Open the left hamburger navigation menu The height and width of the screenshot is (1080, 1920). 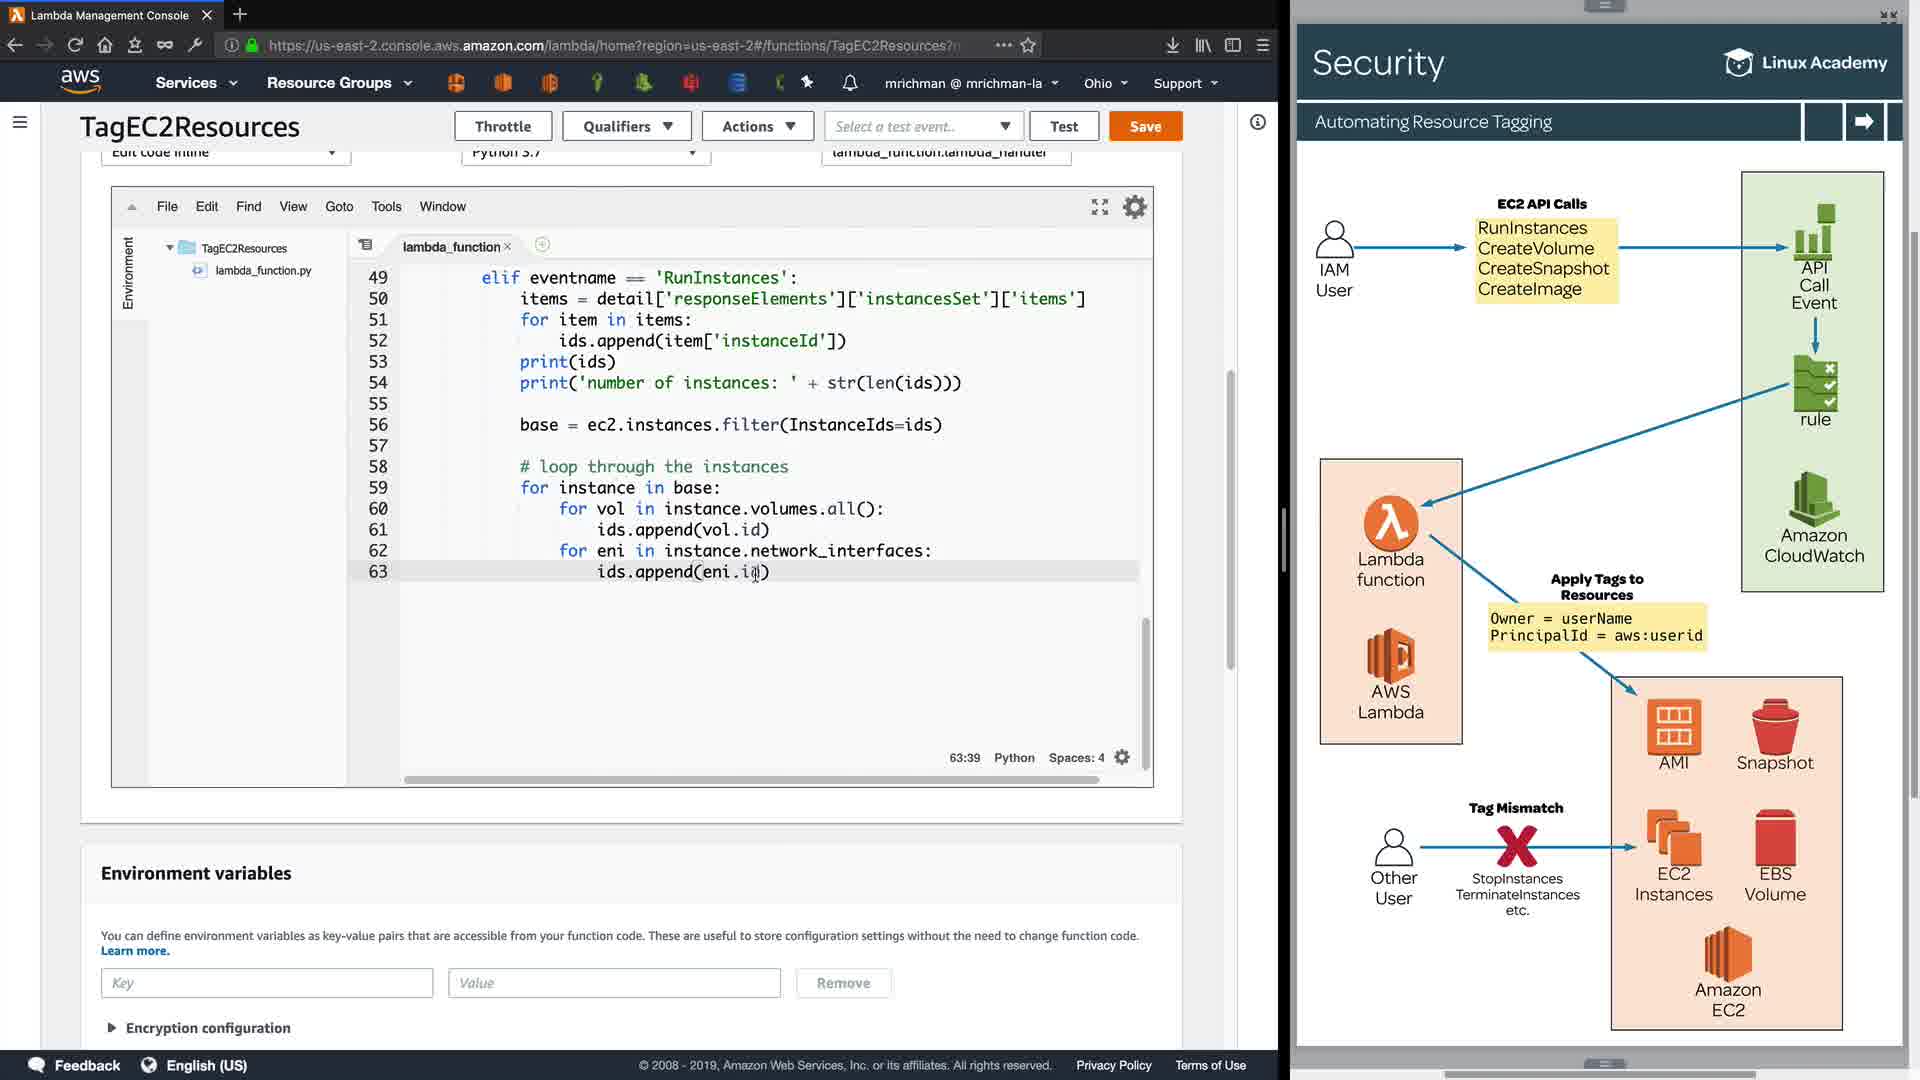tap(20, 122)
